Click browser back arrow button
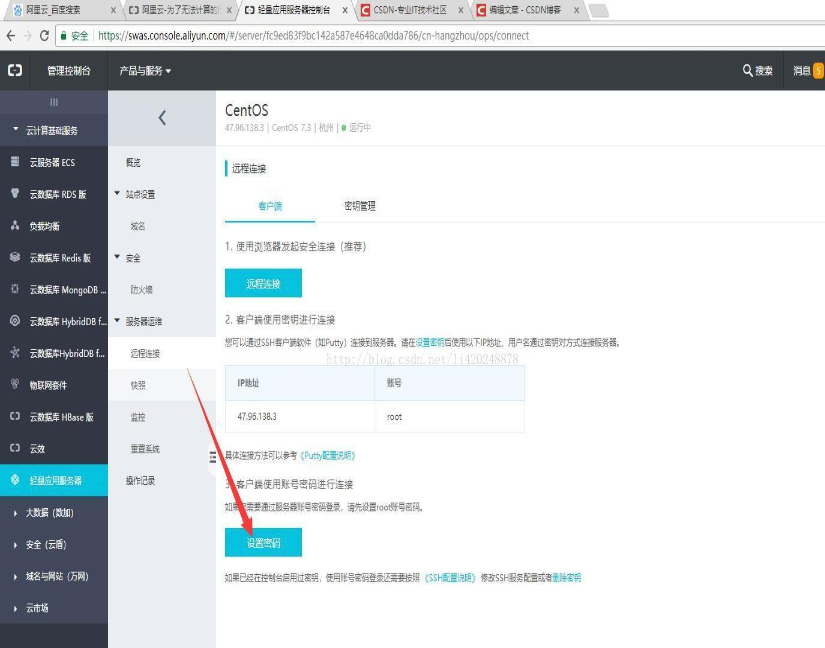 click(x=11, y=36)
